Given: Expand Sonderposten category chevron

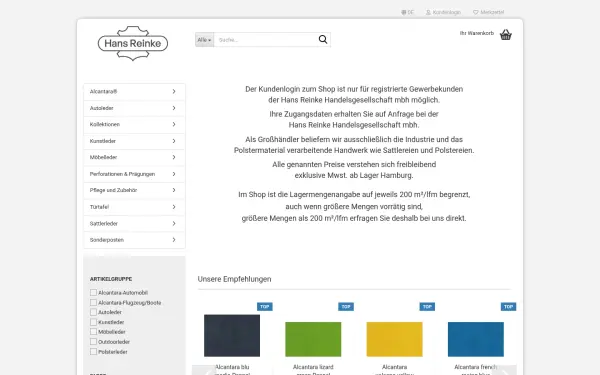Looking at the screenshot, I should pos(174,240).
